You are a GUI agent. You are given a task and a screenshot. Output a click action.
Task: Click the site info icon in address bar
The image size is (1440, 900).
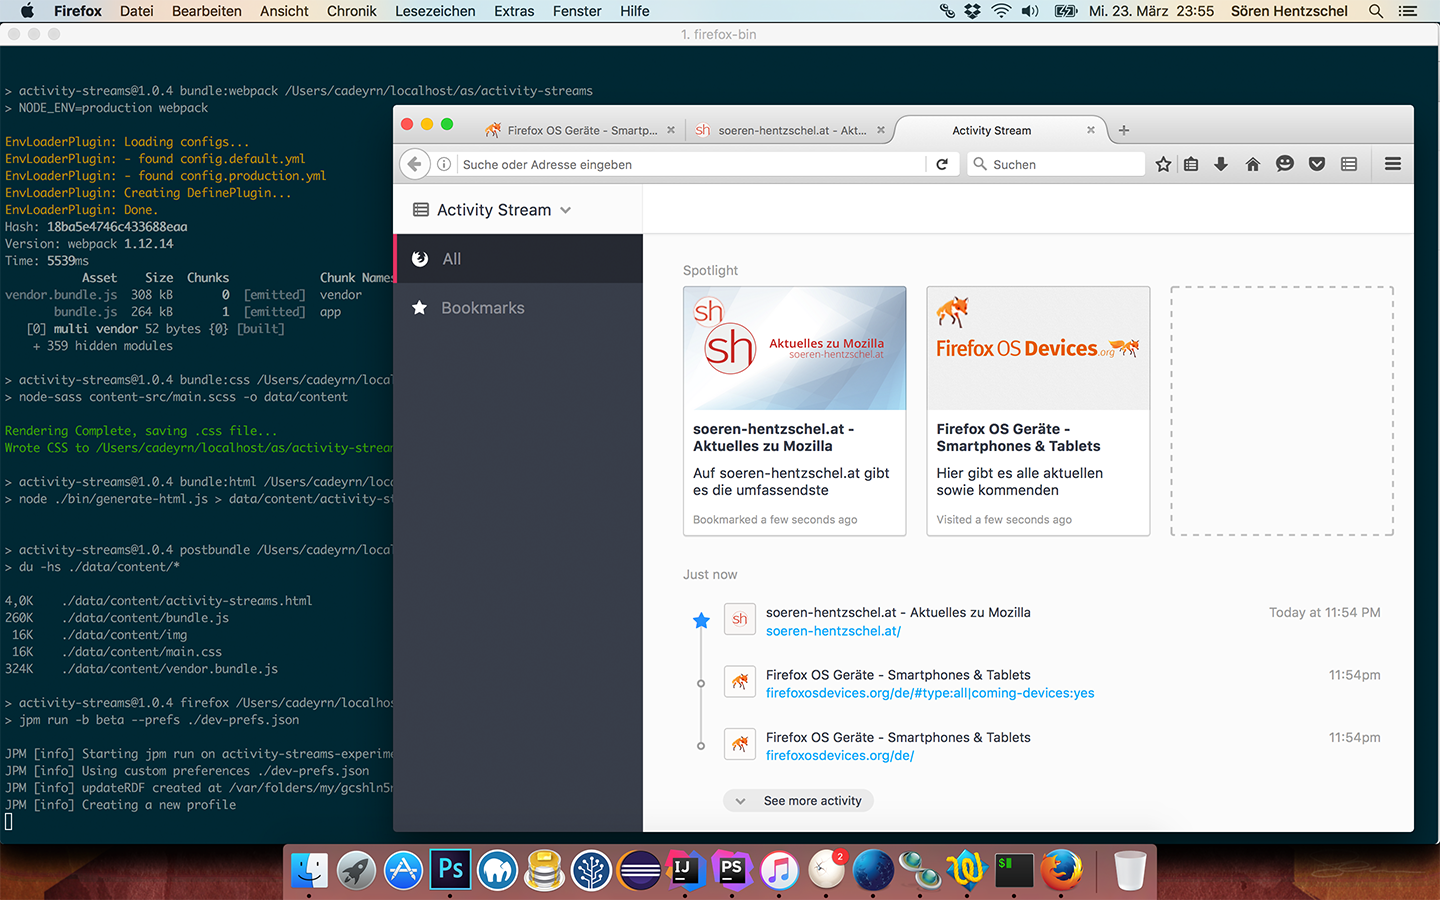[444, 164]
